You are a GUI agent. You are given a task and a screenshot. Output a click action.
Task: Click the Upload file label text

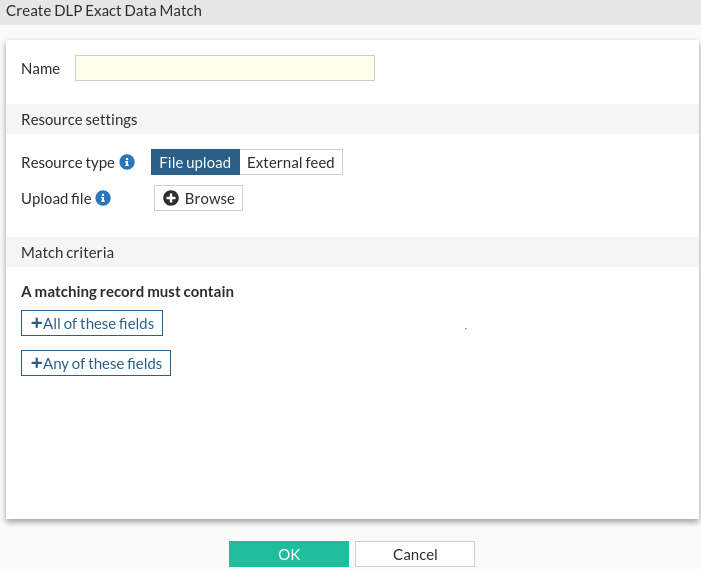[56, 198]
